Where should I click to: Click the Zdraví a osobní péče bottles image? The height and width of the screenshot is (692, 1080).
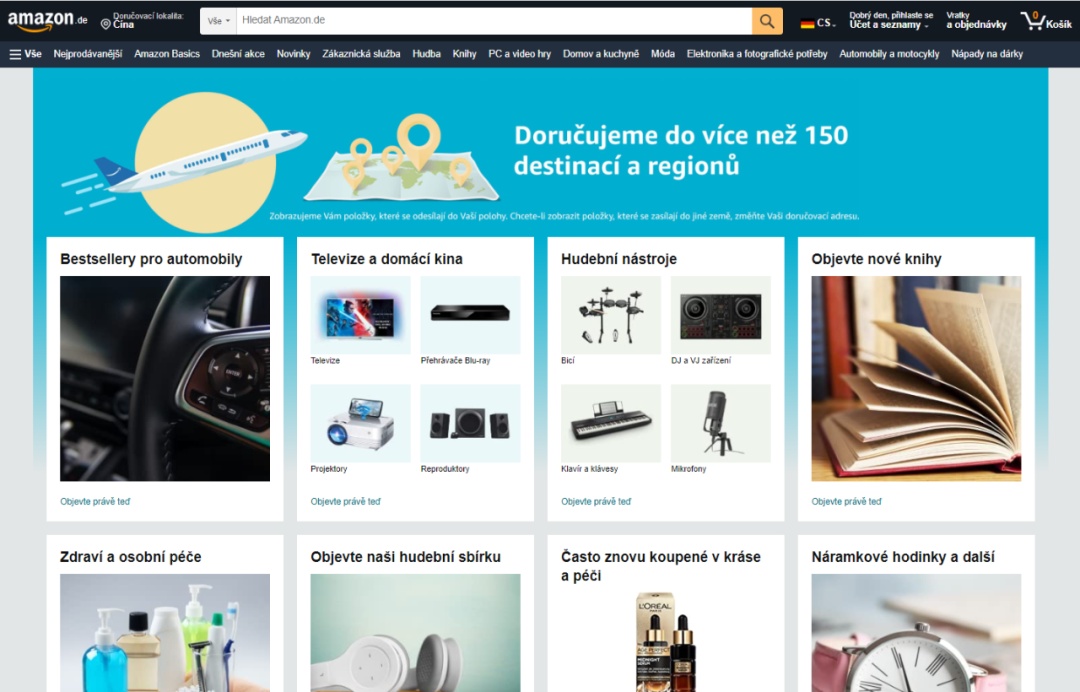165,633
